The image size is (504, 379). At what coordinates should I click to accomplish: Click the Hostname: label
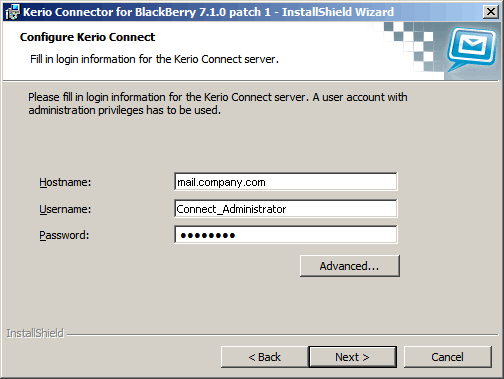[65, 182]
